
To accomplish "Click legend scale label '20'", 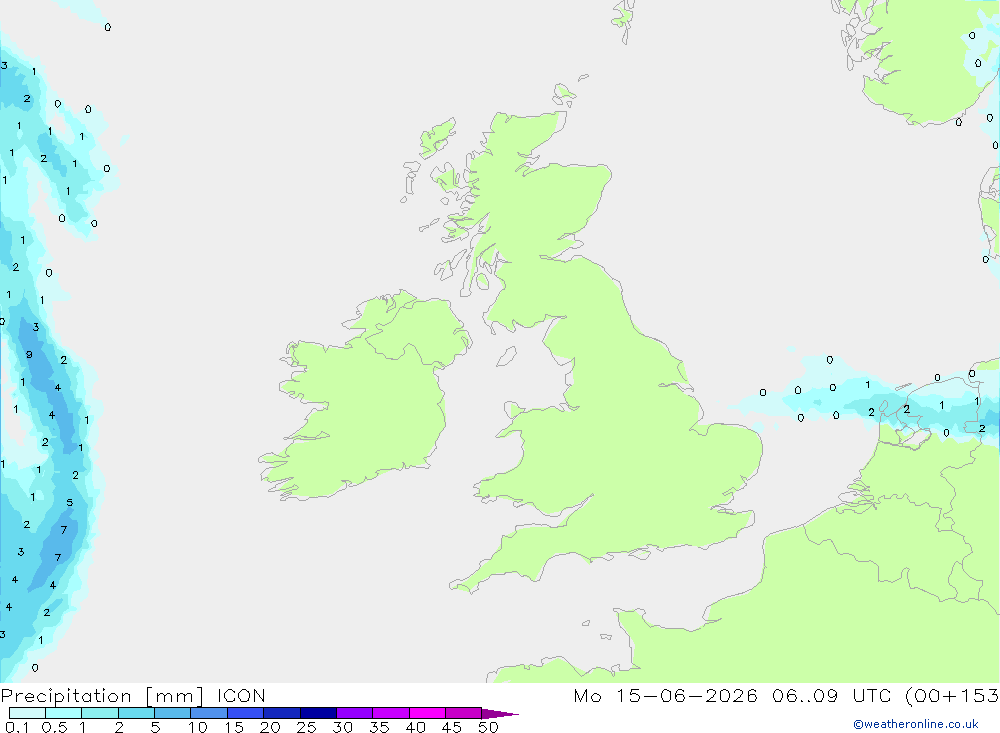I will [270, 727].
